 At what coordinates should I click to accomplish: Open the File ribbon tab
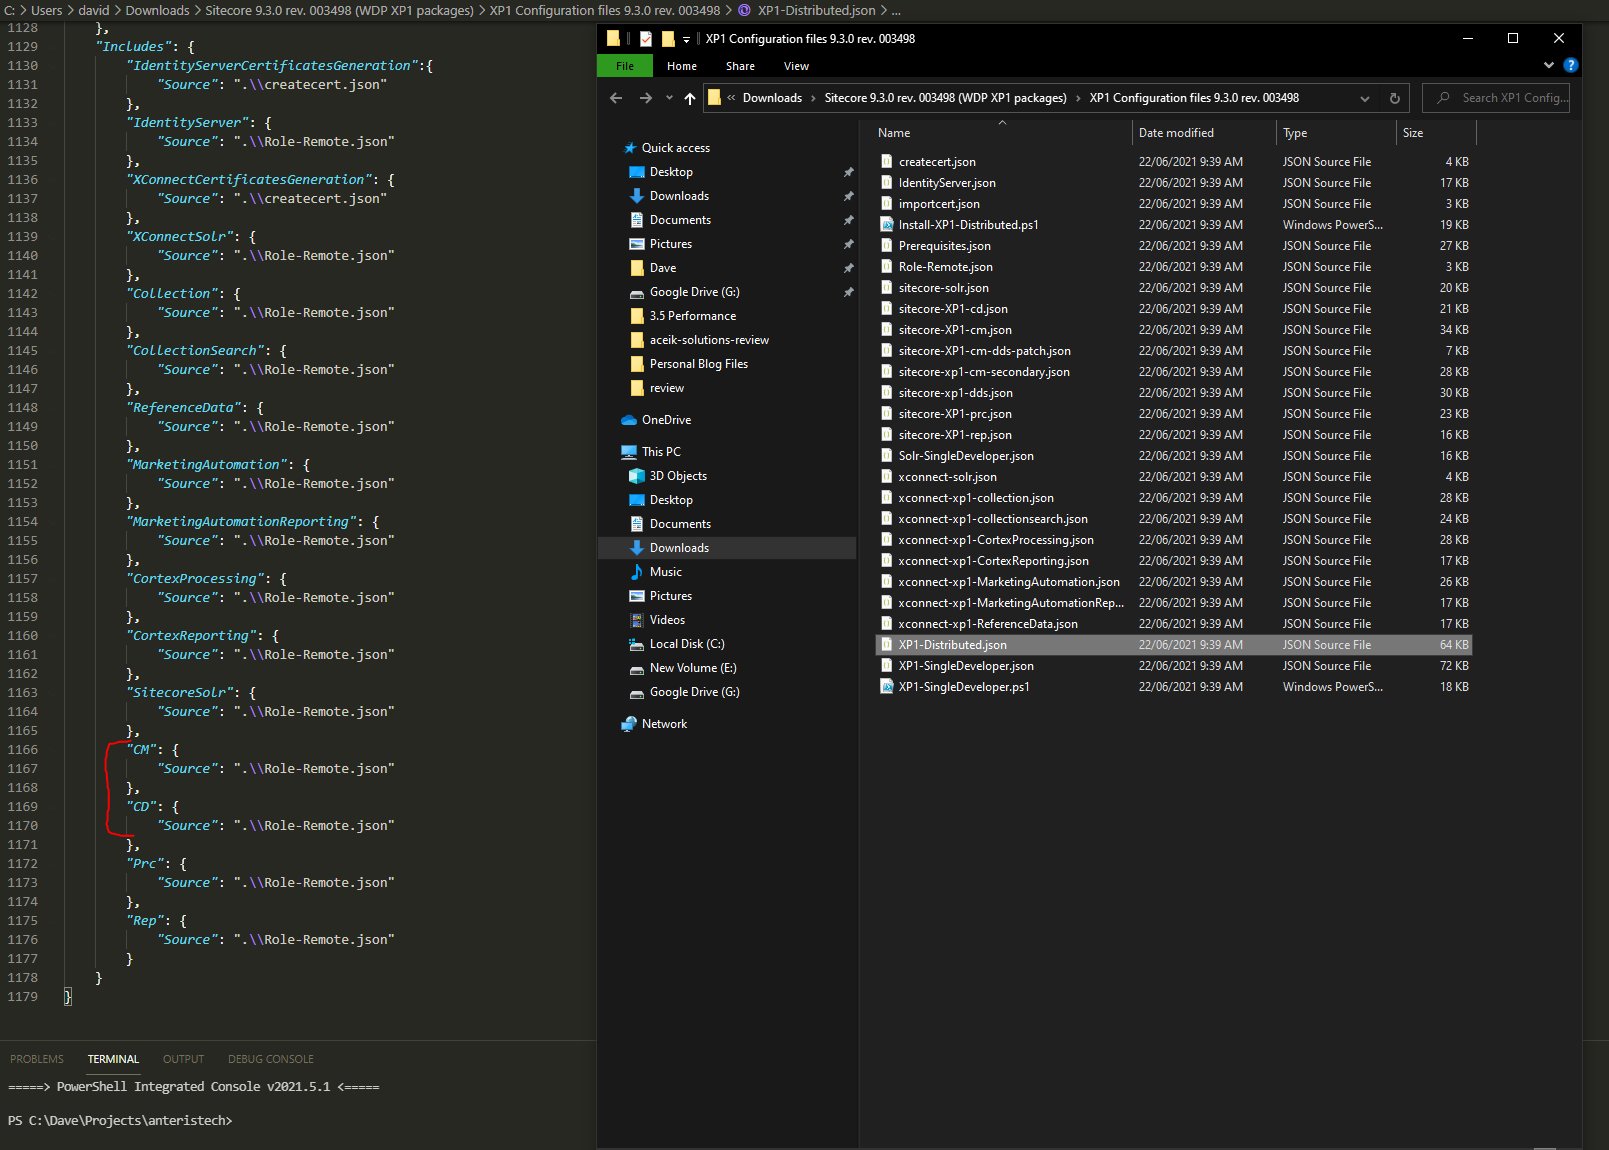(x=625, y=66)
